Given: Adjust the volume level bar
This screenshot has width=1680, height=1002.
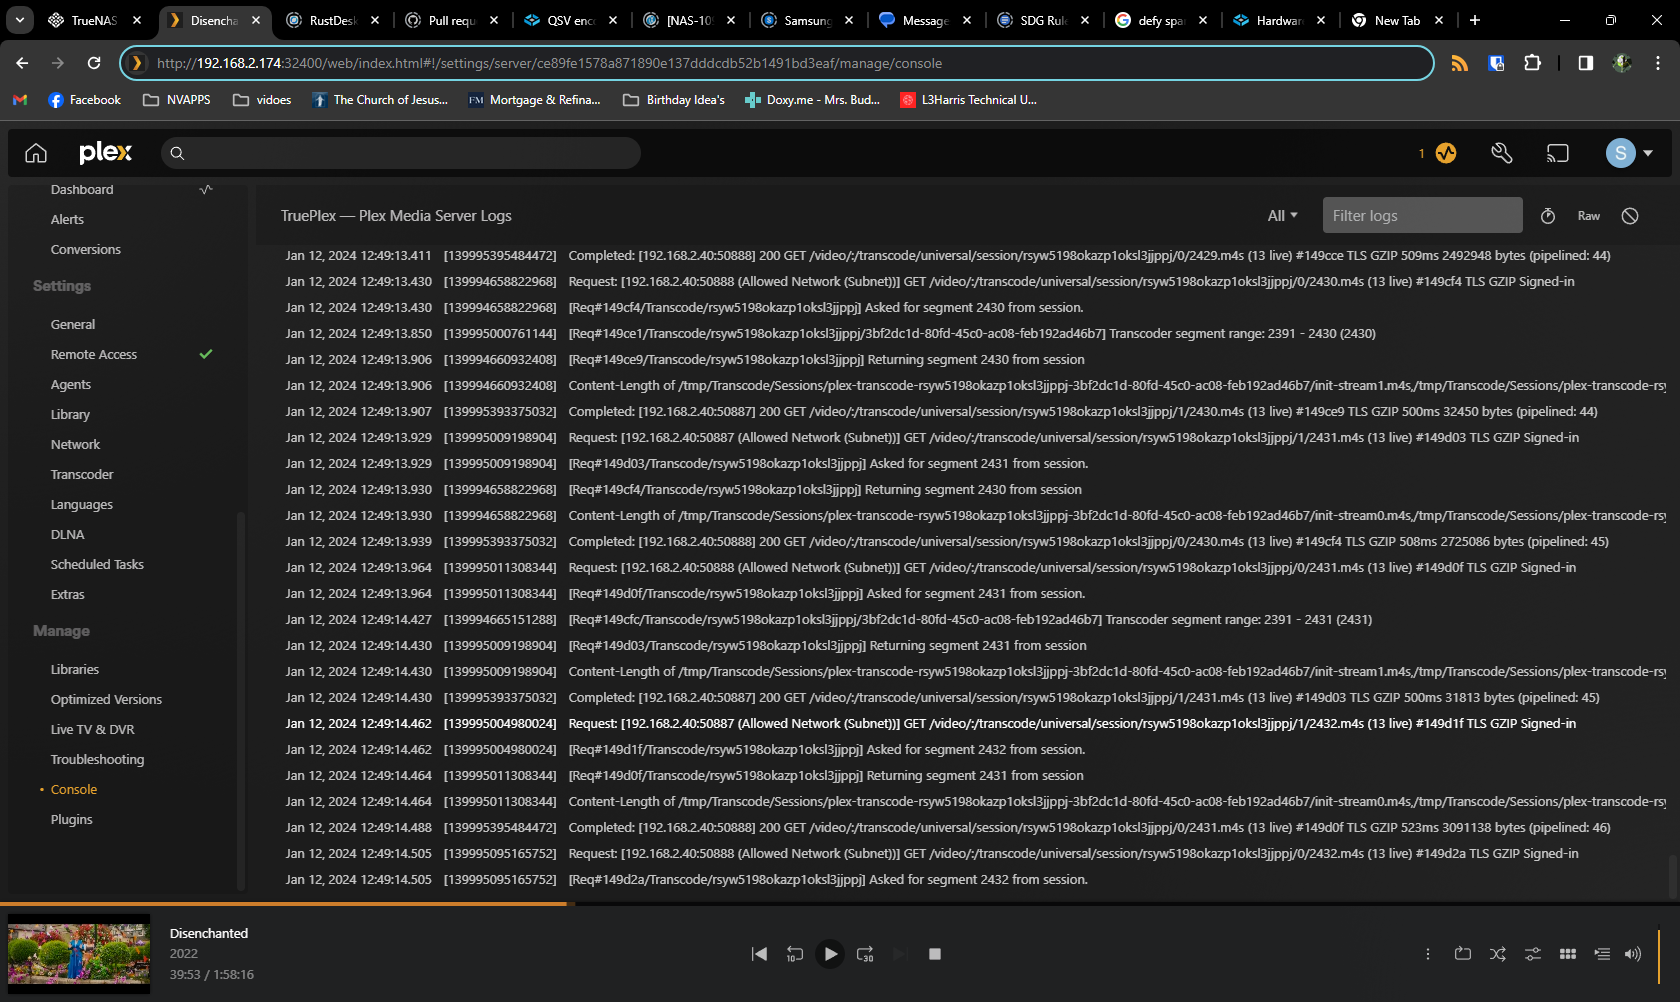Looking at the screenshot, I should (1659, 955).
